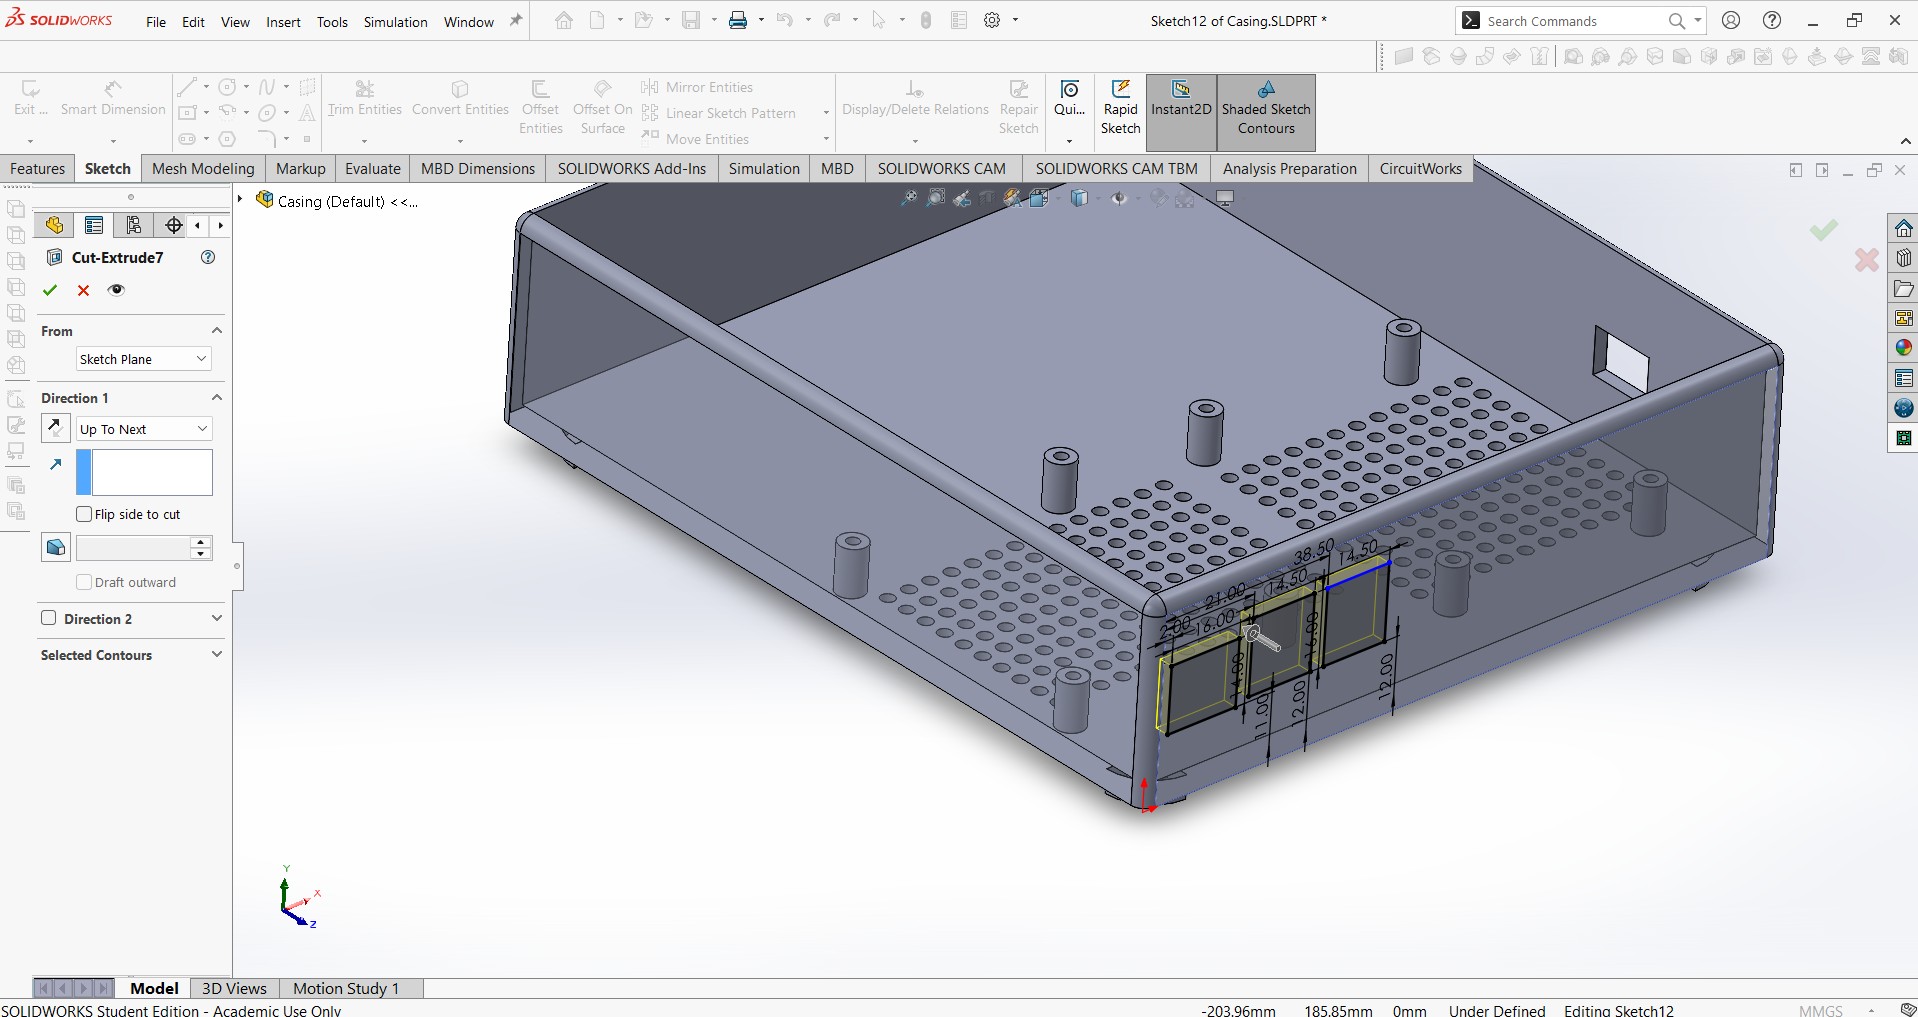Enable Rapid Sketch tool
1918x1017 pixels.
point(1120,108)
